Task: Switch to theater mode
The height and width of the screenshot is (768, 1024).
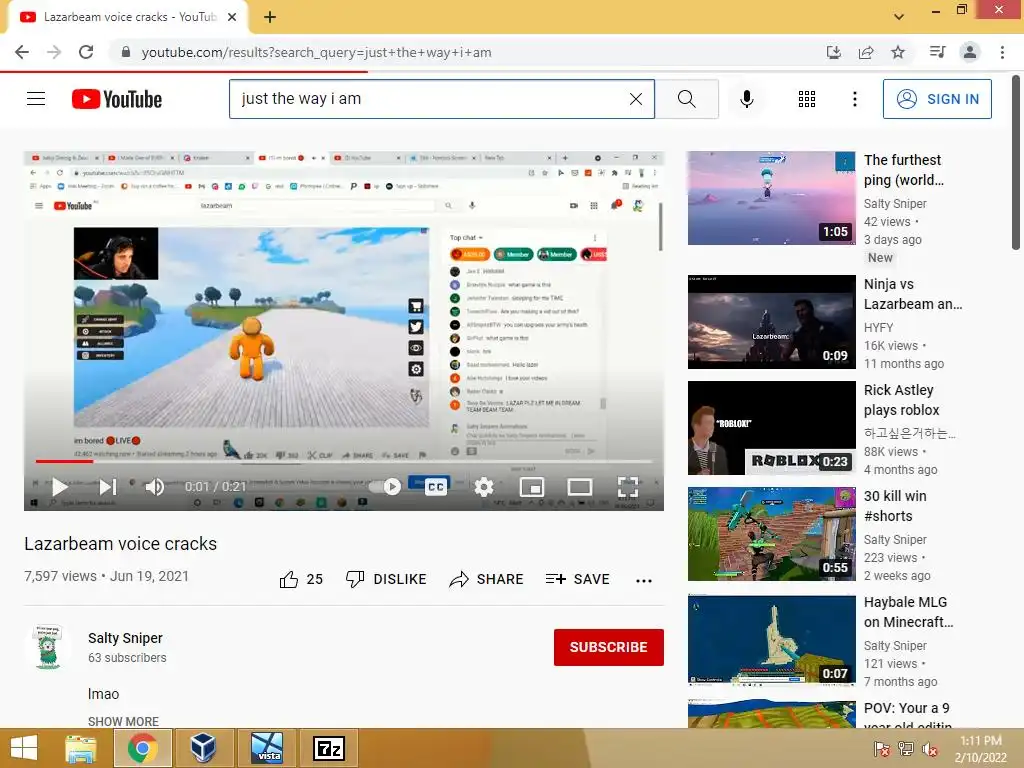Action: pyautogui.click(x=580, y=487)
